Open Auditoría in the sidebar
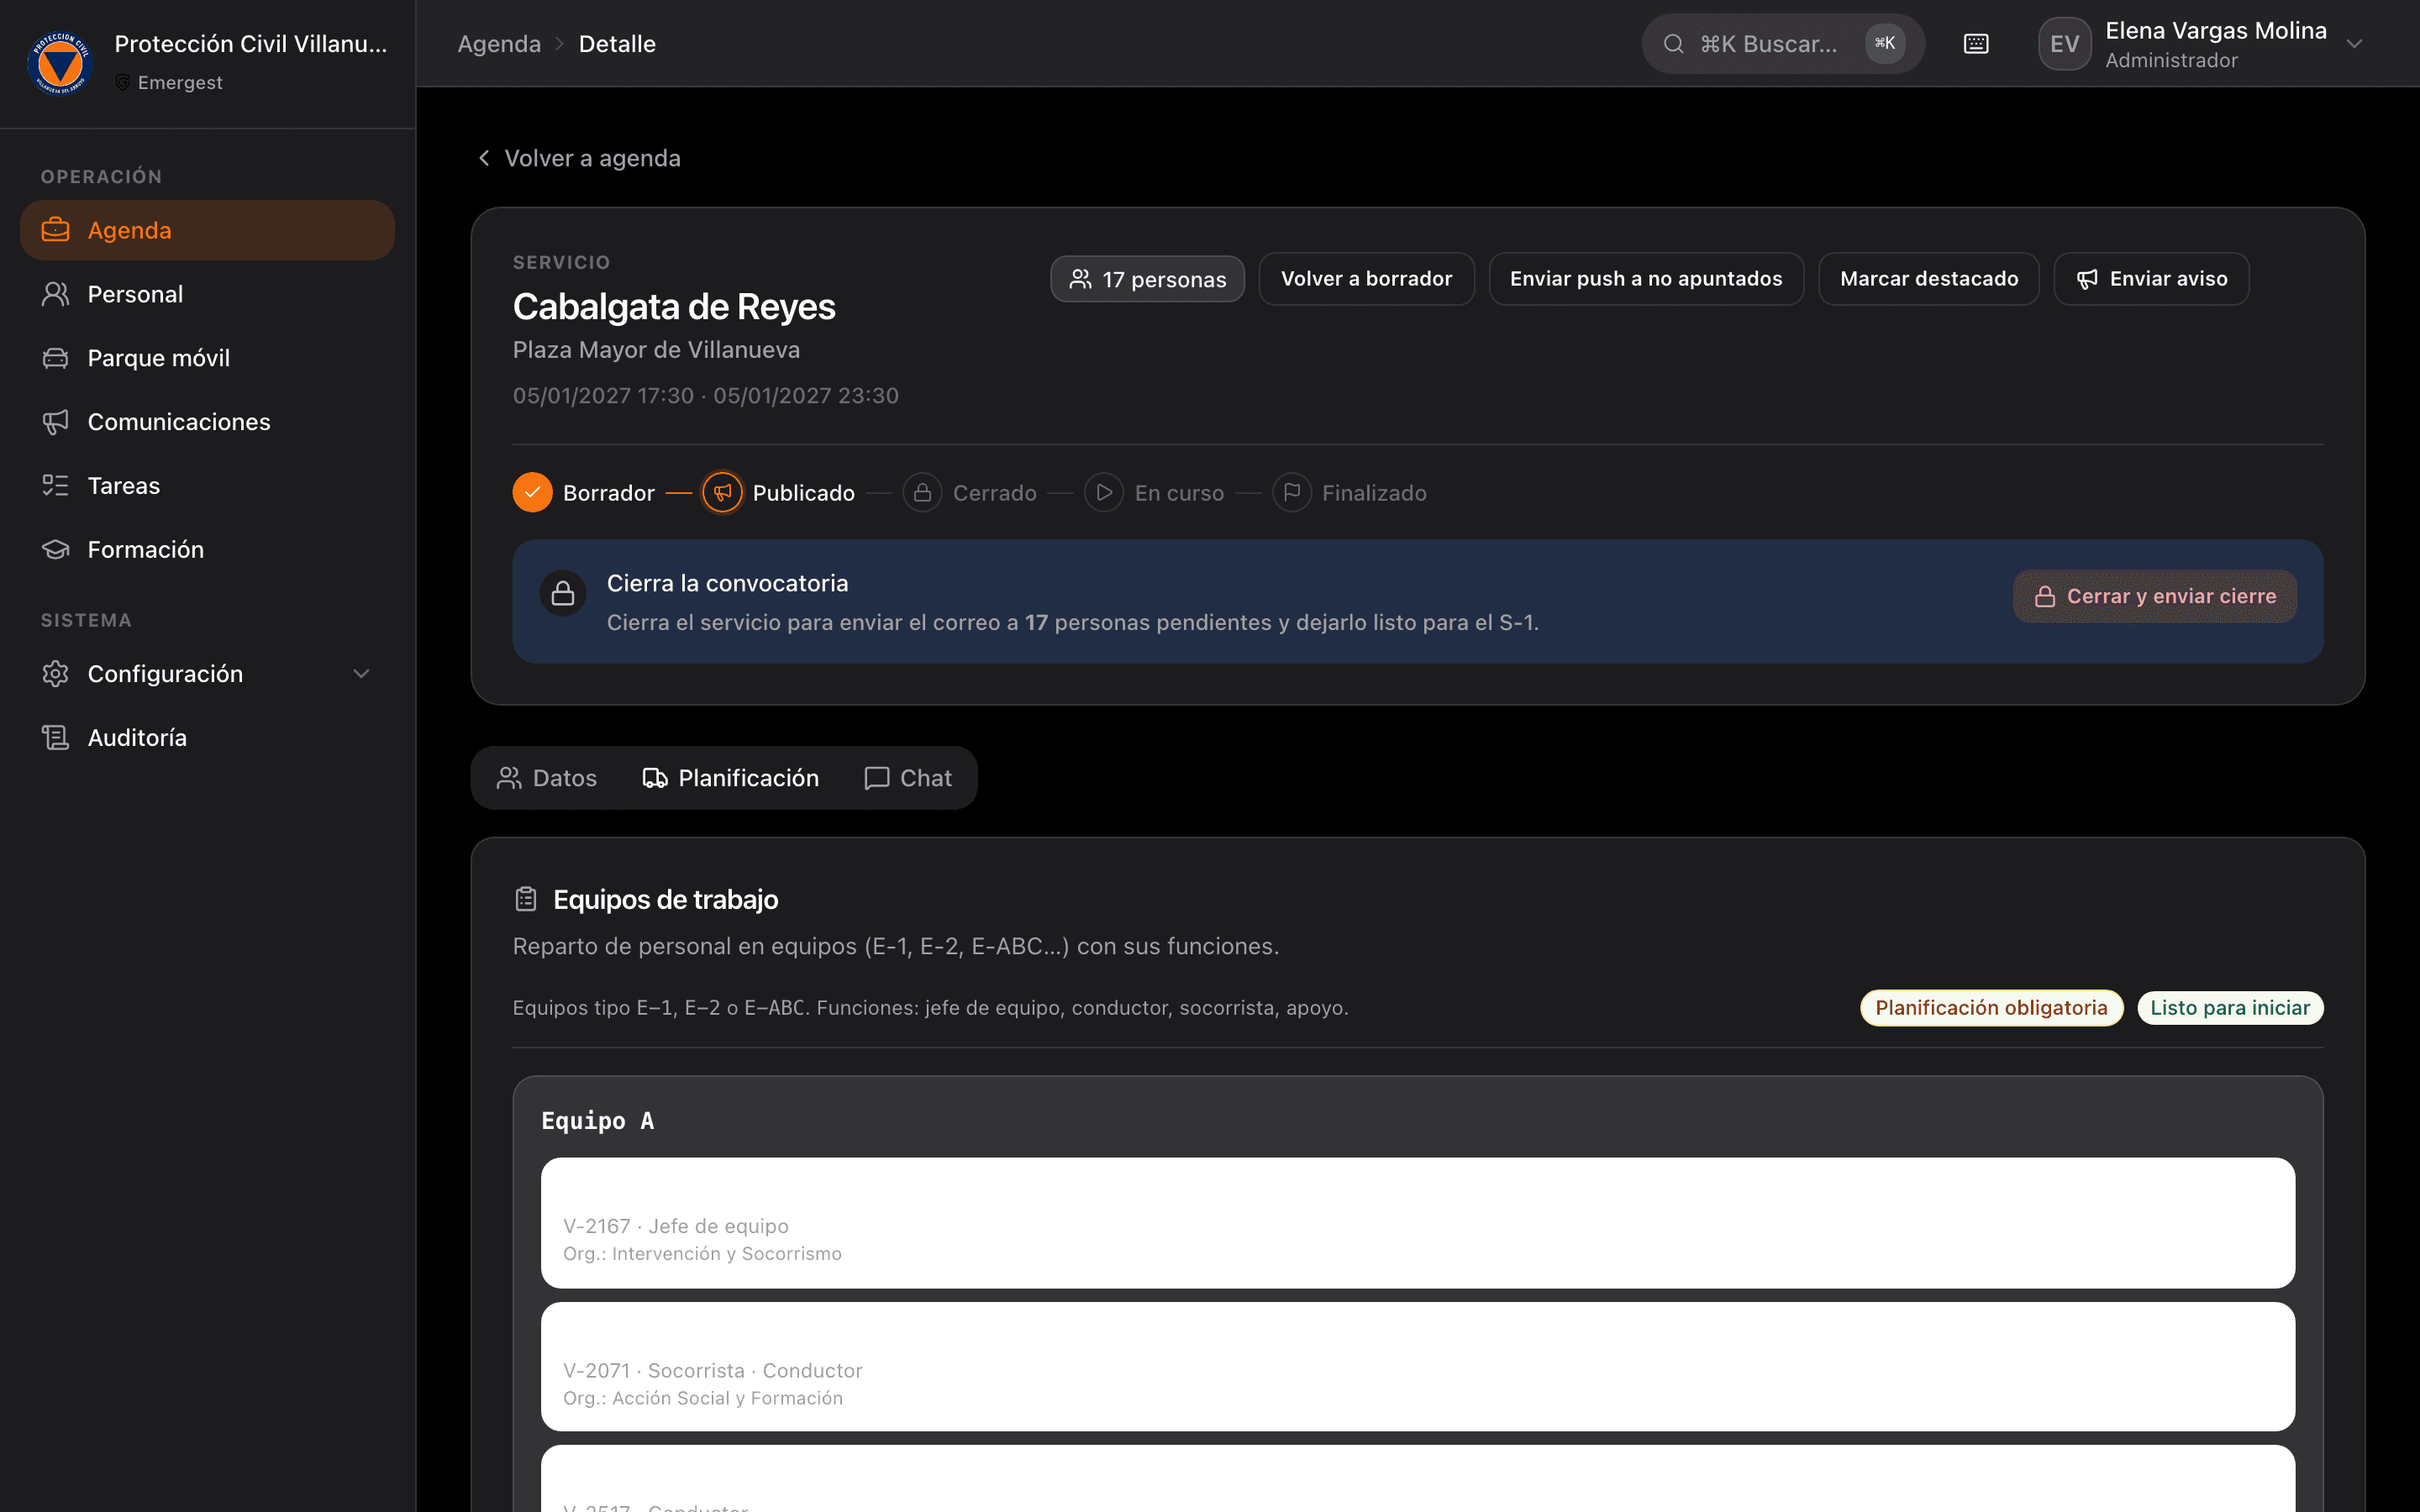2420x1512 pixels. 207,738
